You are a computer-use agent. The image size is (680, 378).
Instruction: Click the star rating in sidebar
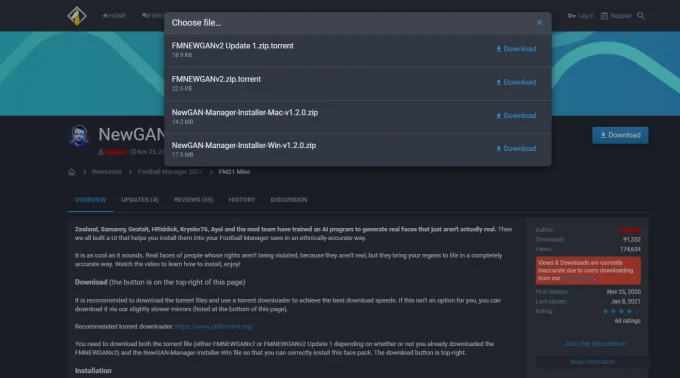pos(621,311)
